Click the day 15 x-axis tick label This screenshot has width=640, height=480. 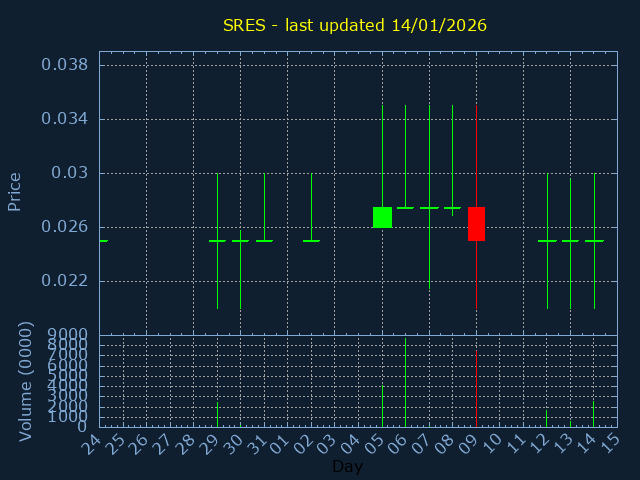(x=610, y=443)
